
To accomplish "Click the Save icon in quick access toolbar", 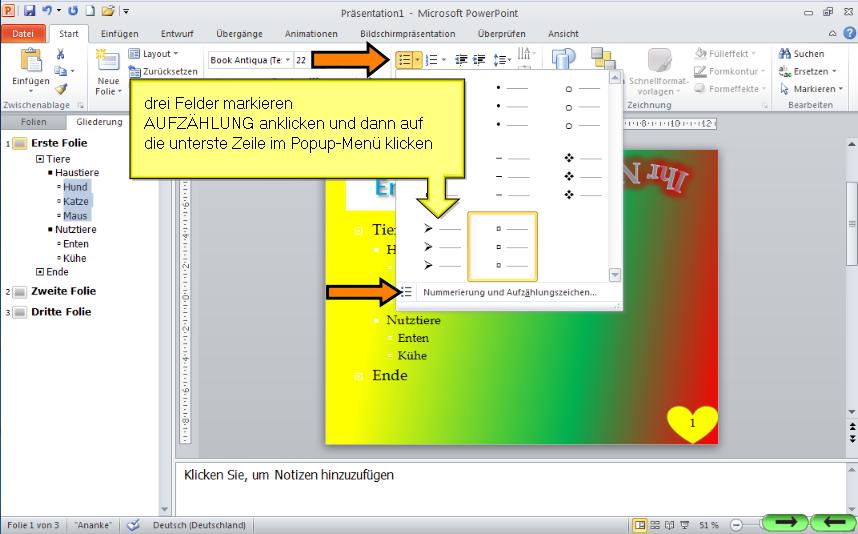I will tap(29, 11).
